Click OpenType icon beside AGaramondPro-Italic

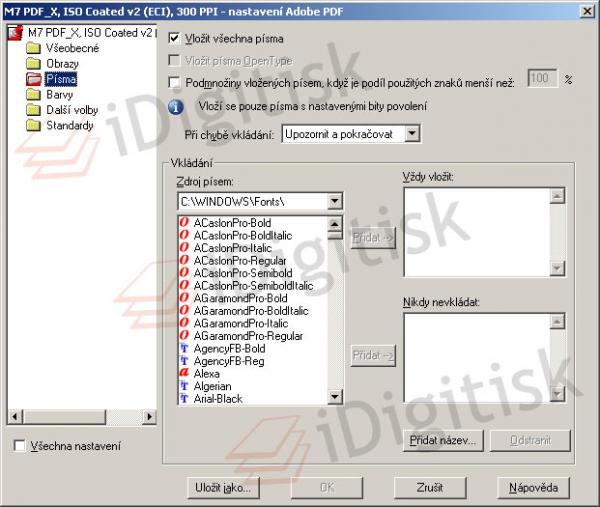point(184,323)
